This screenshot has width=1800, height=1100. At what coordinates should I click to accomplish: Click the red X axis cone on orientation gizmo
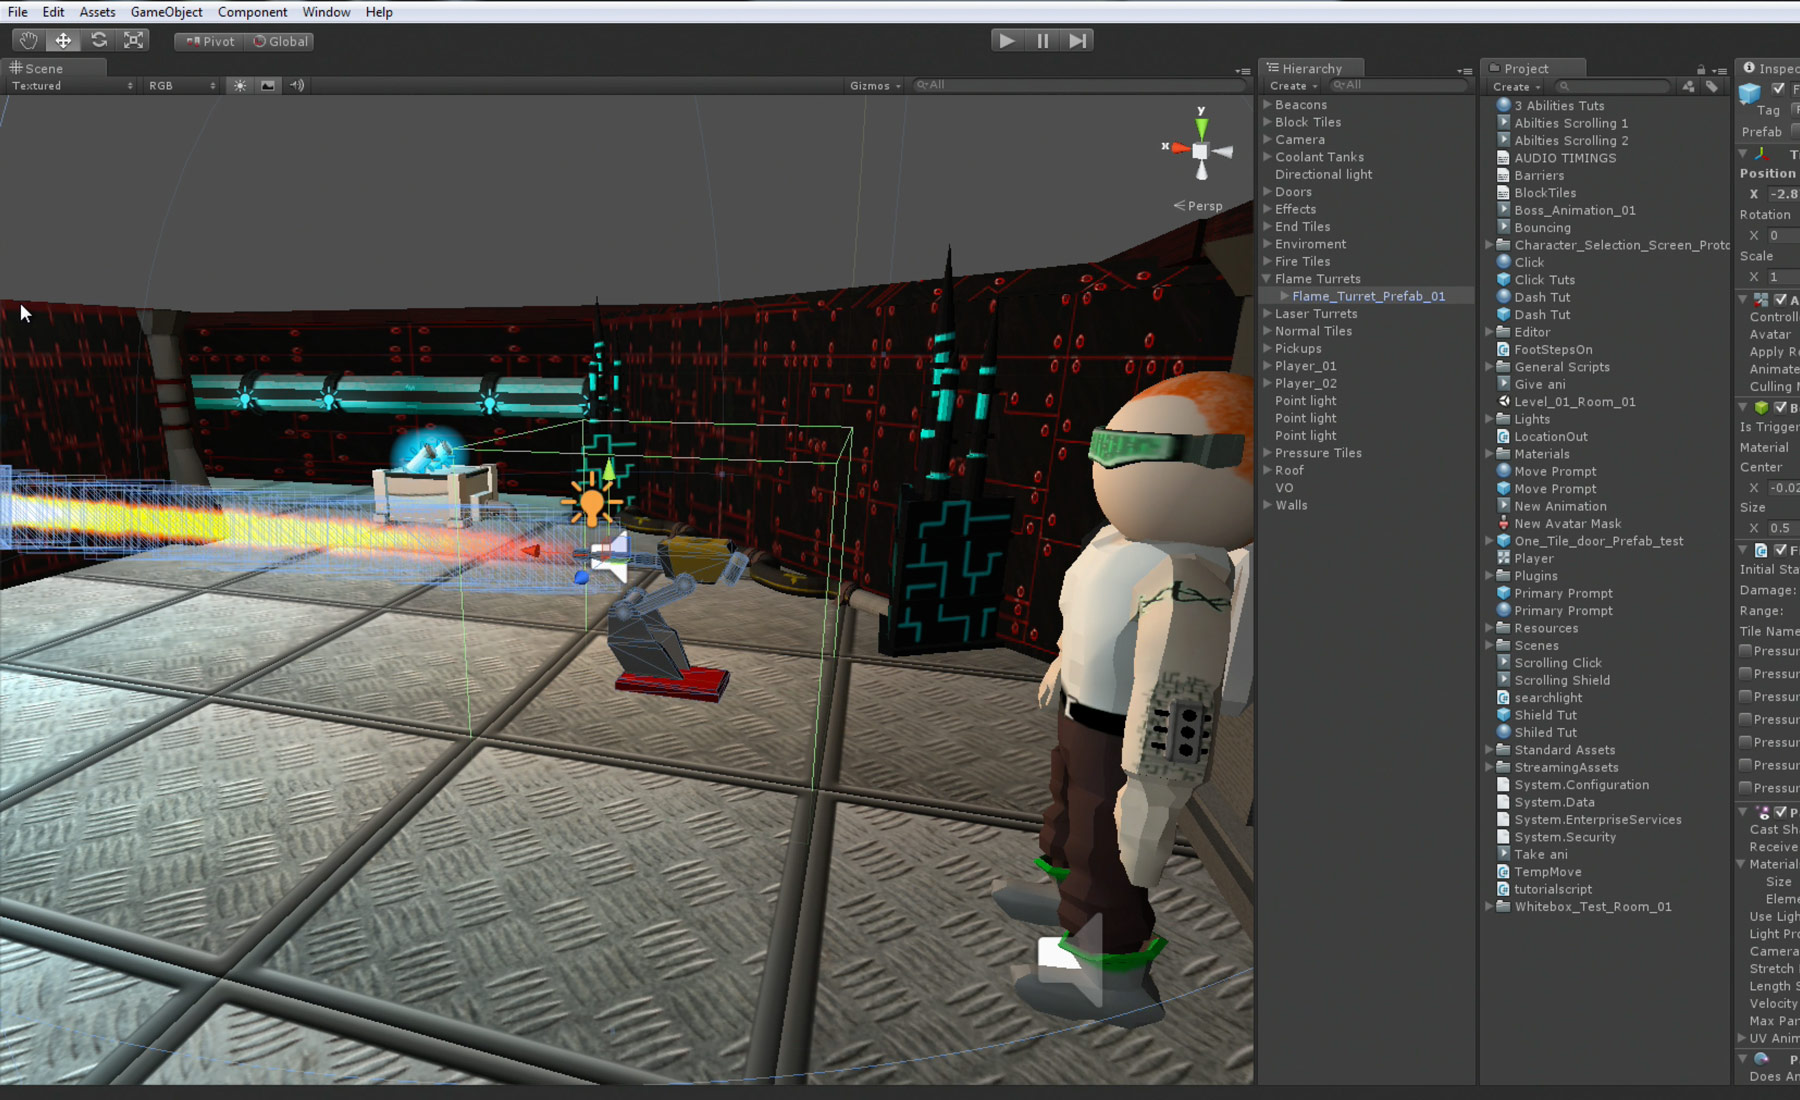[1179, 148]
